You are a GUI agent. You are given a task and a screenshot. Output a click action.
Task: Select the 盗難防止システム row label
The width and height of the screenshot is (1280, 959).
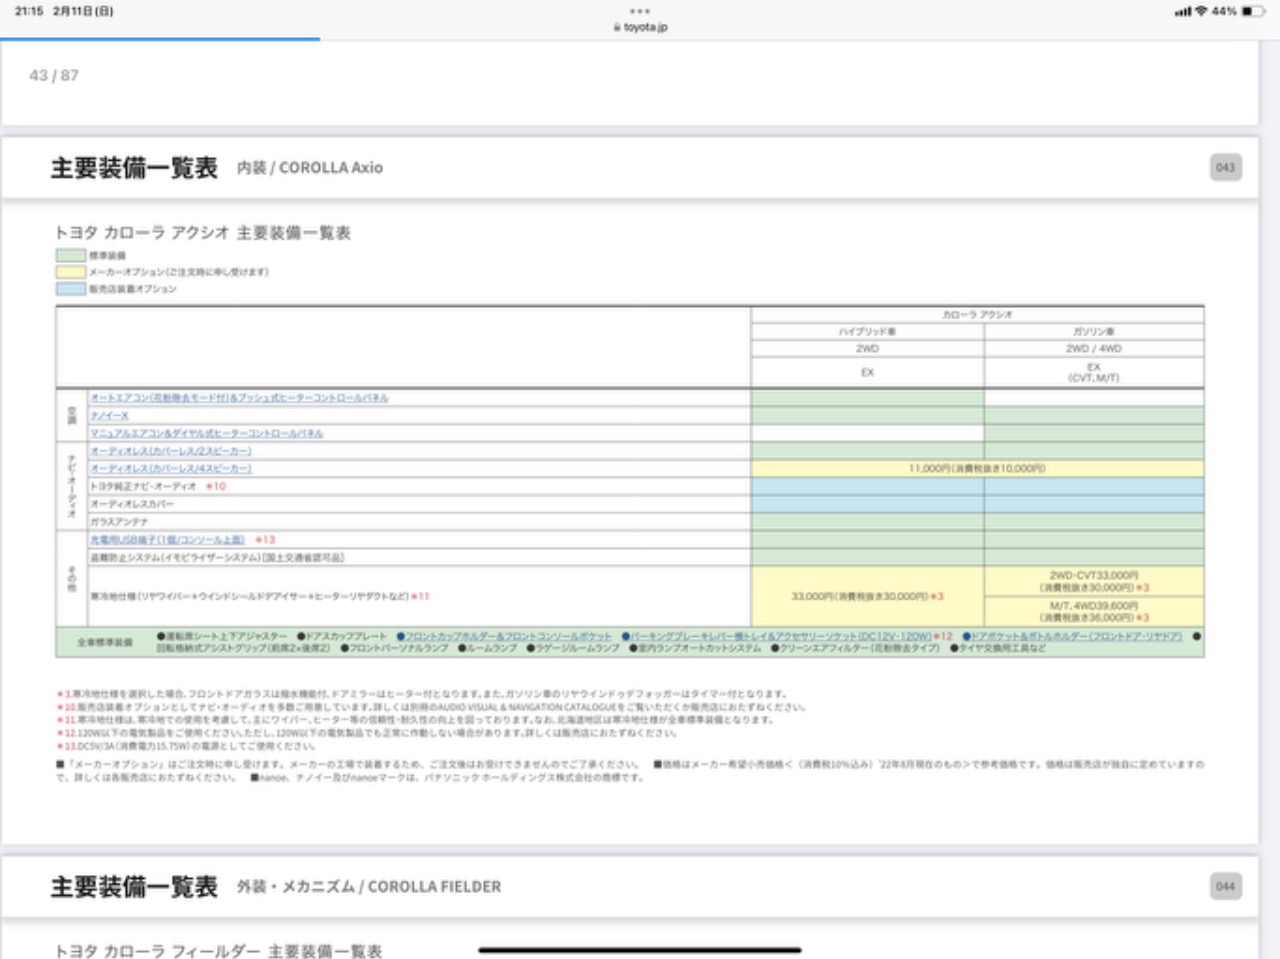pyautogui.click(x=216, y=557)
